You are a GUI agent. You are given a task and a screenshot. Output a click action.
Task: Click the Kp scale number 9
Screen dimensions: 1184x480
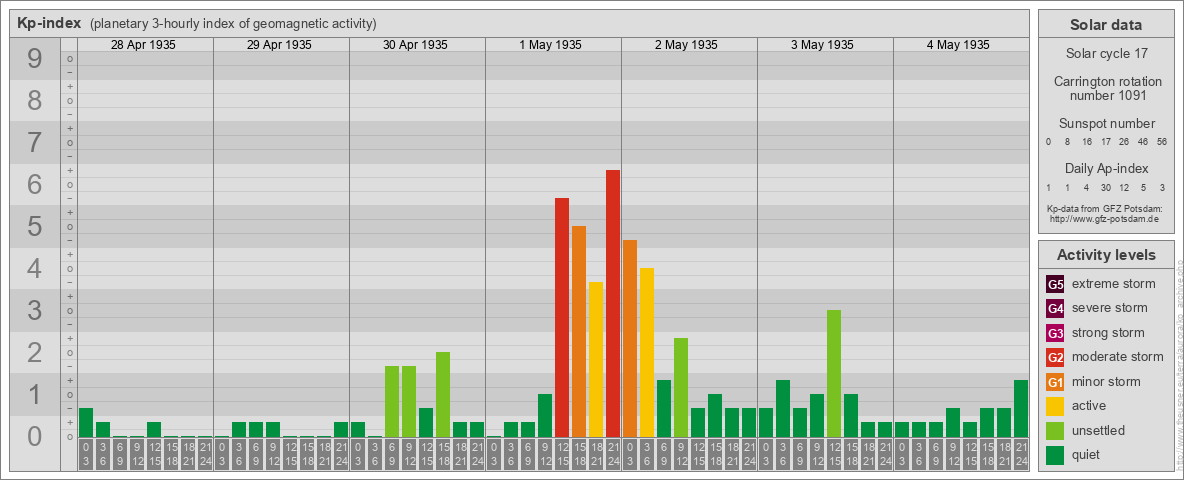click(x=35, y=59)
